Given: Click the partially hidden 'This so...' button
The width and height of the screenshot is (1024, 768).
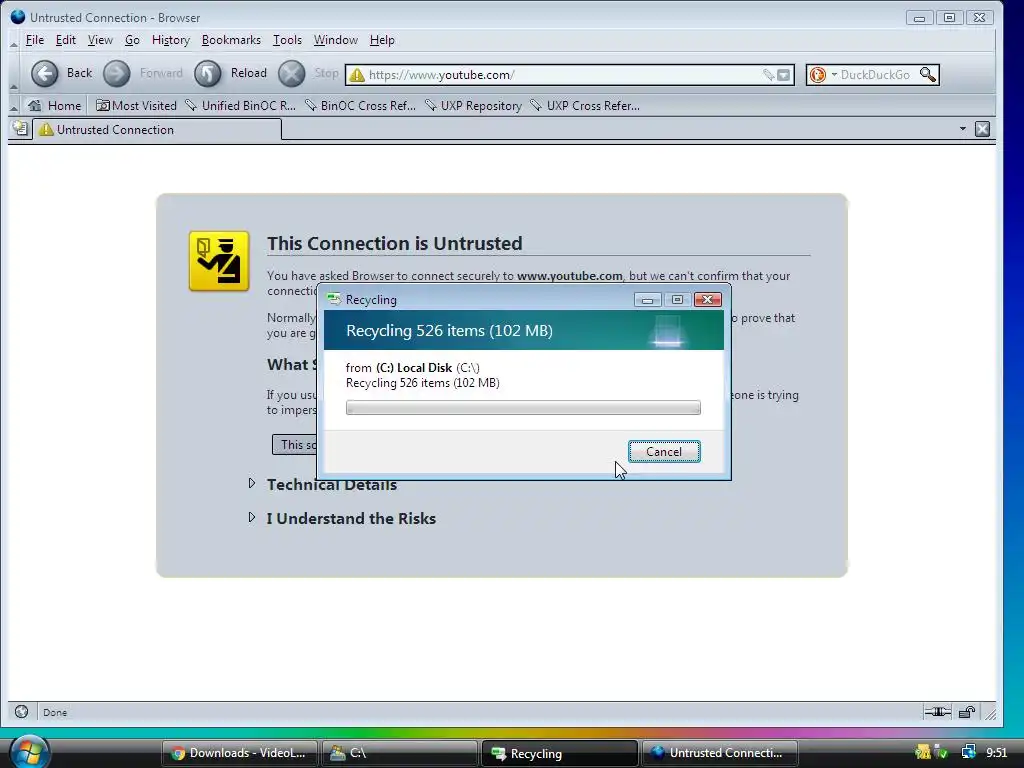Looking at the screenshot, I should tap(295, 445).
